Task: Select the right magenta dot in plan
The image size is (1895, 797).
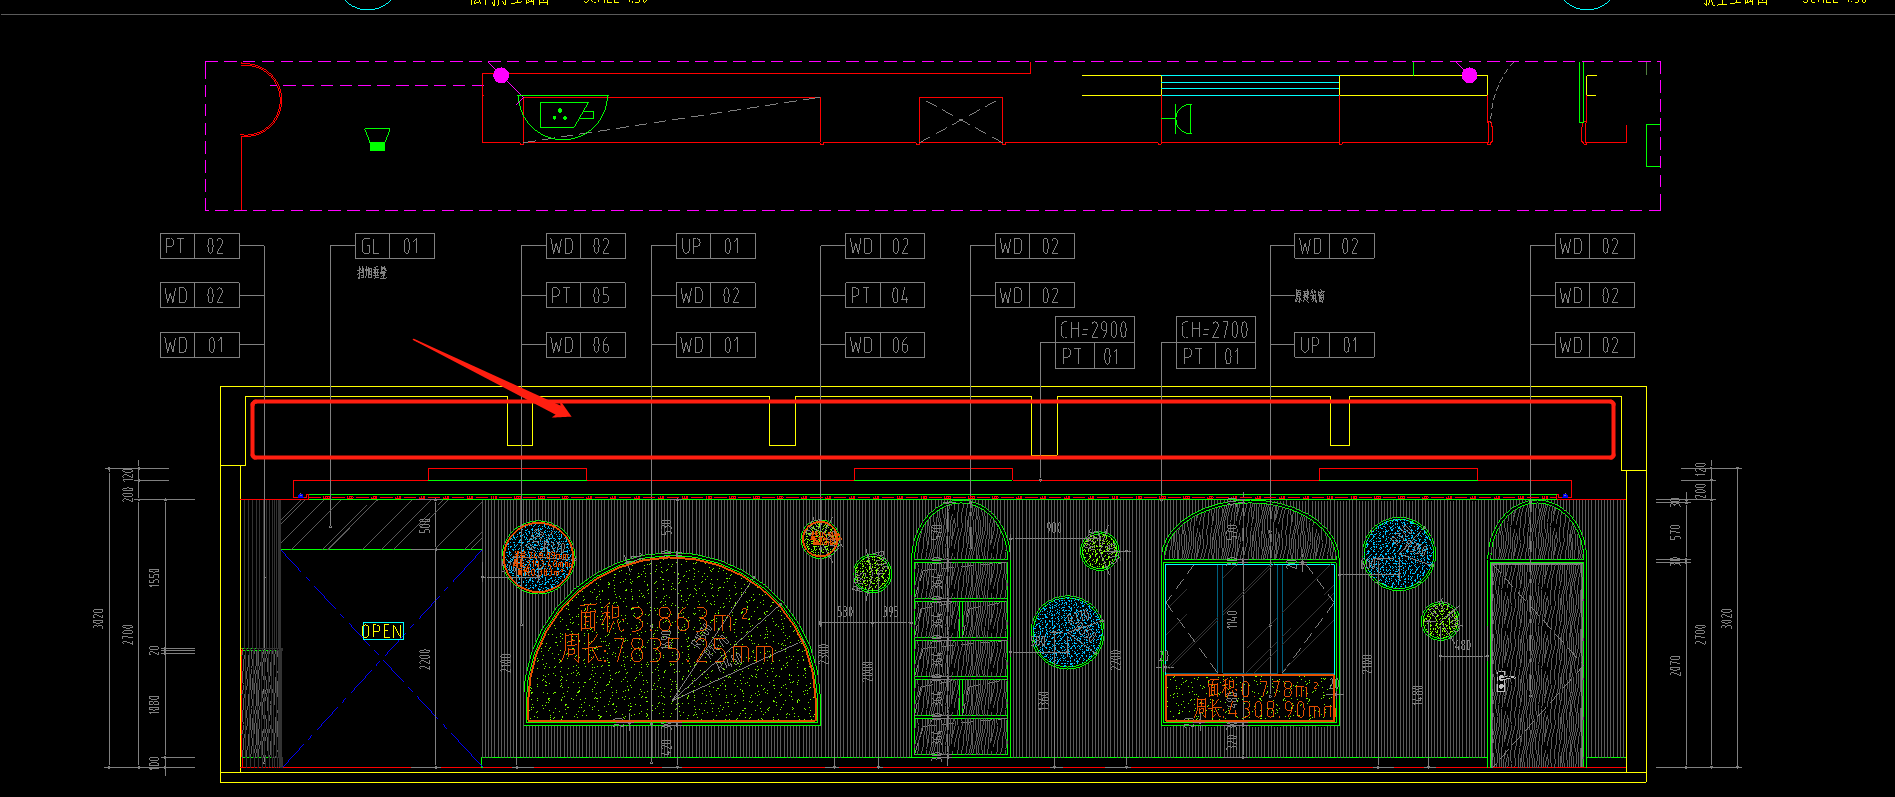Action: (1469, 75)
